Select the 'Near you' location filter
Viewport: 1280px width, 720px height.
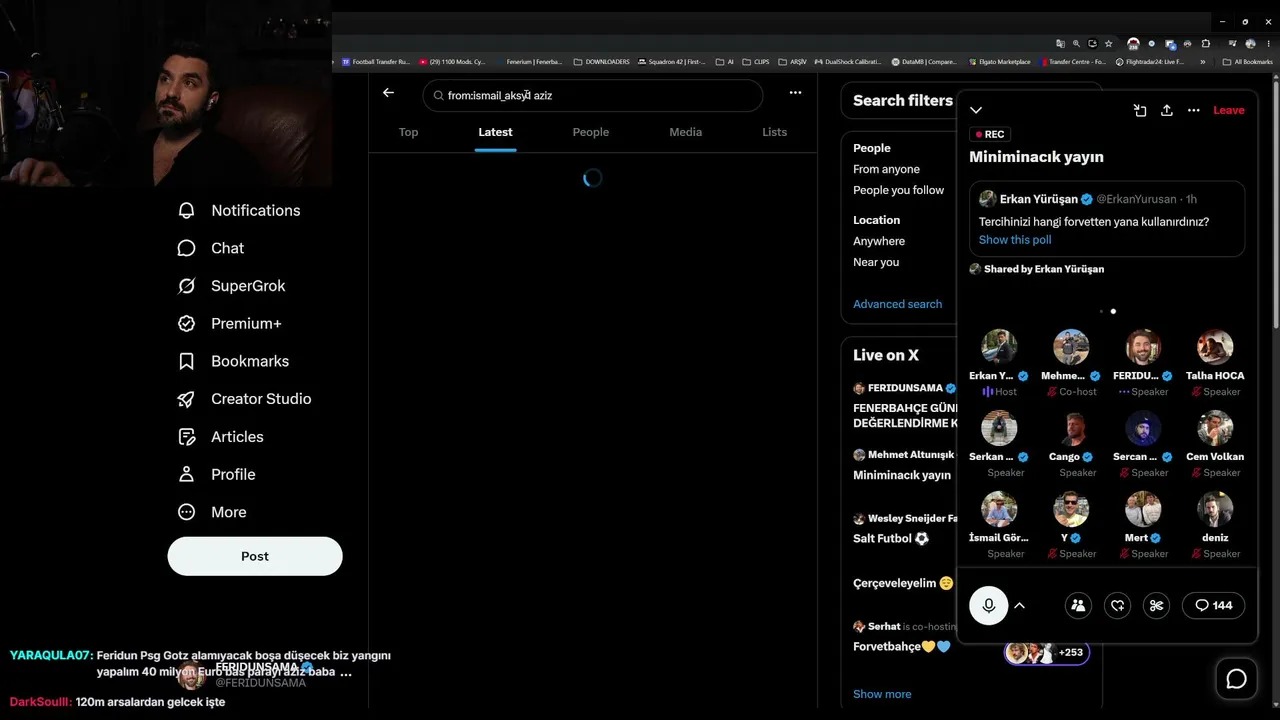pyautogui.click(x=876, y=262)
